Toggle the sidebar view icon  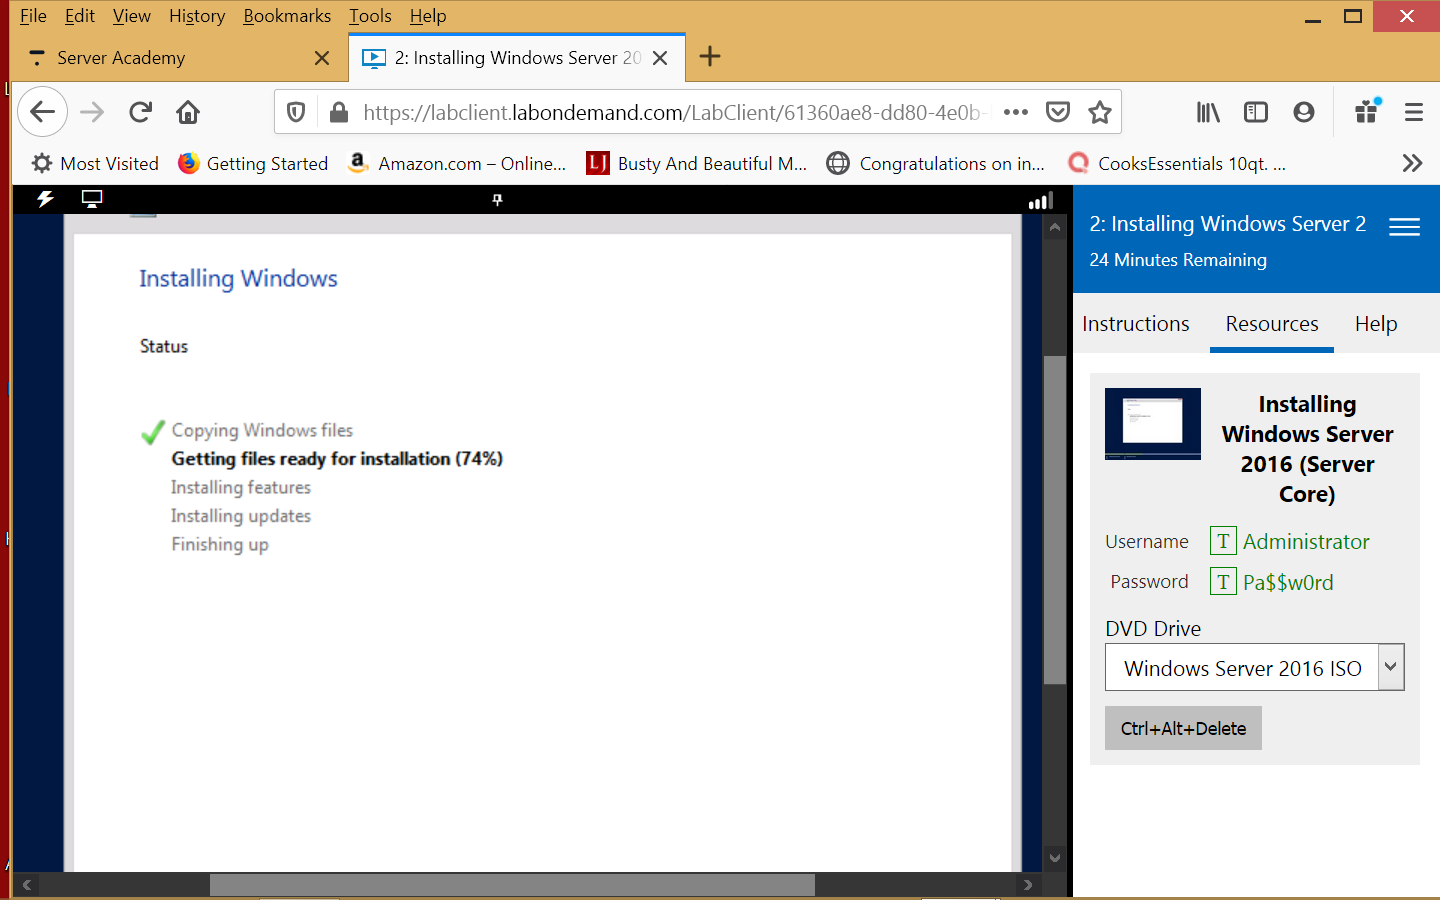(1255, 112)
